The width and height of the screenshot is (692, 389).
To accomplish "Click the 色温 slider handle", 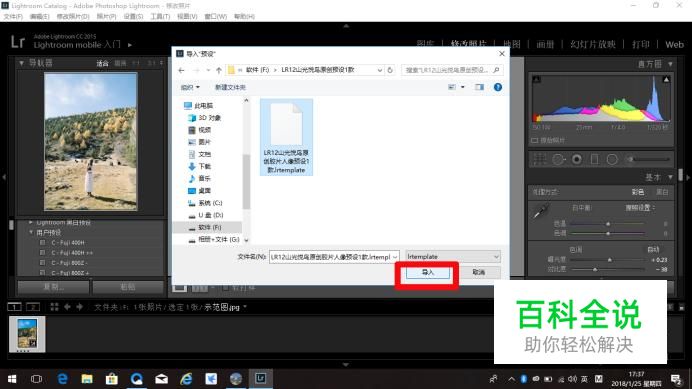I will (x=608, y=224).
